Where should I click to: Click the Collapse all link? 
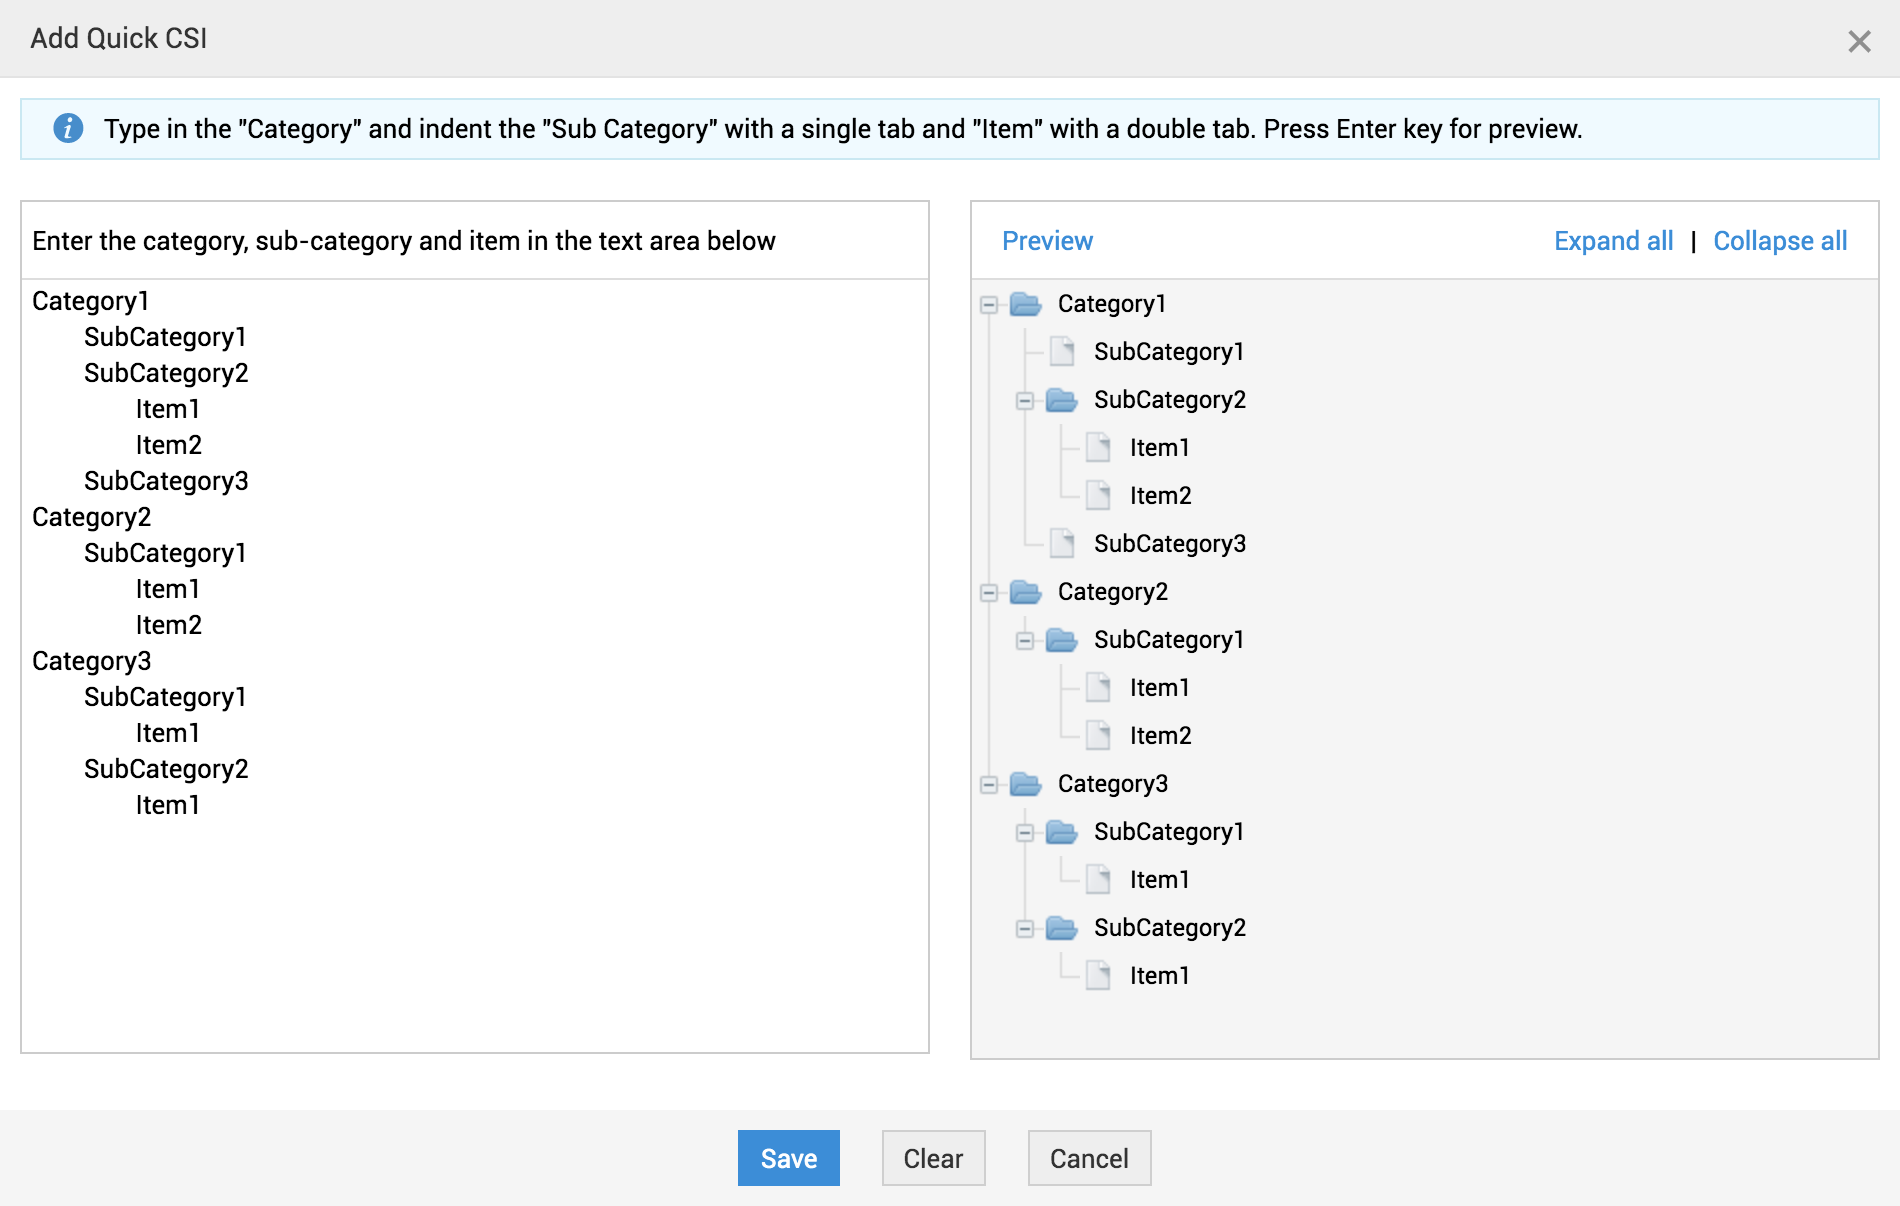click(1780, 241)
